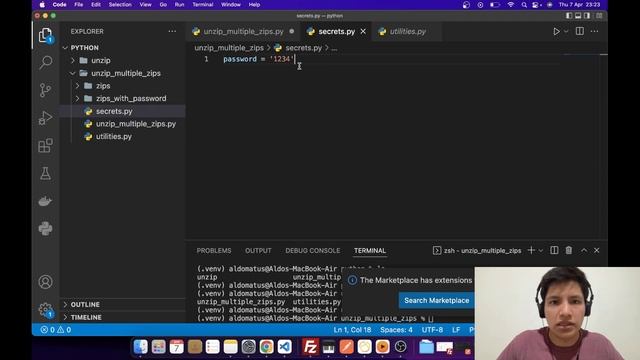Click the Search Marketplace button
The height and width of the screenshot is (360, 640).
tap(436, 300)
